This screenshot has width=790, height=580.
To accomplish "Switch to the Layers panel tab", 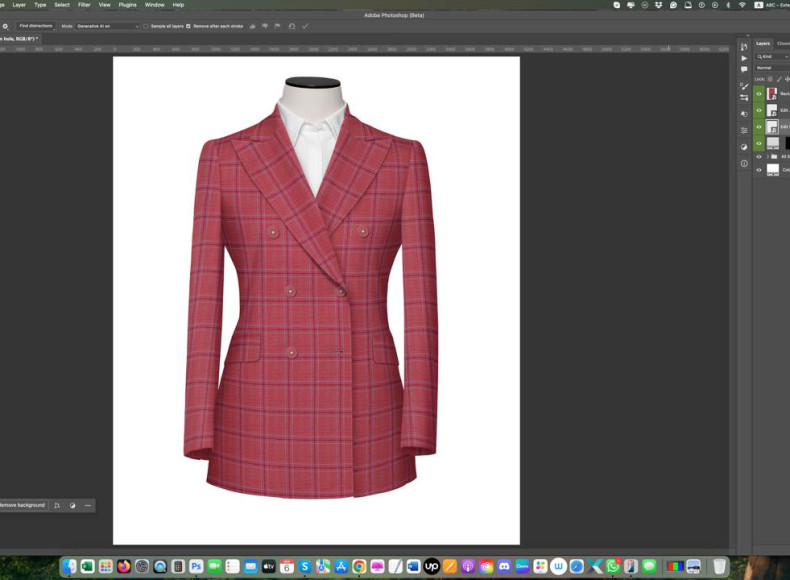I will [x=763, y=44].
